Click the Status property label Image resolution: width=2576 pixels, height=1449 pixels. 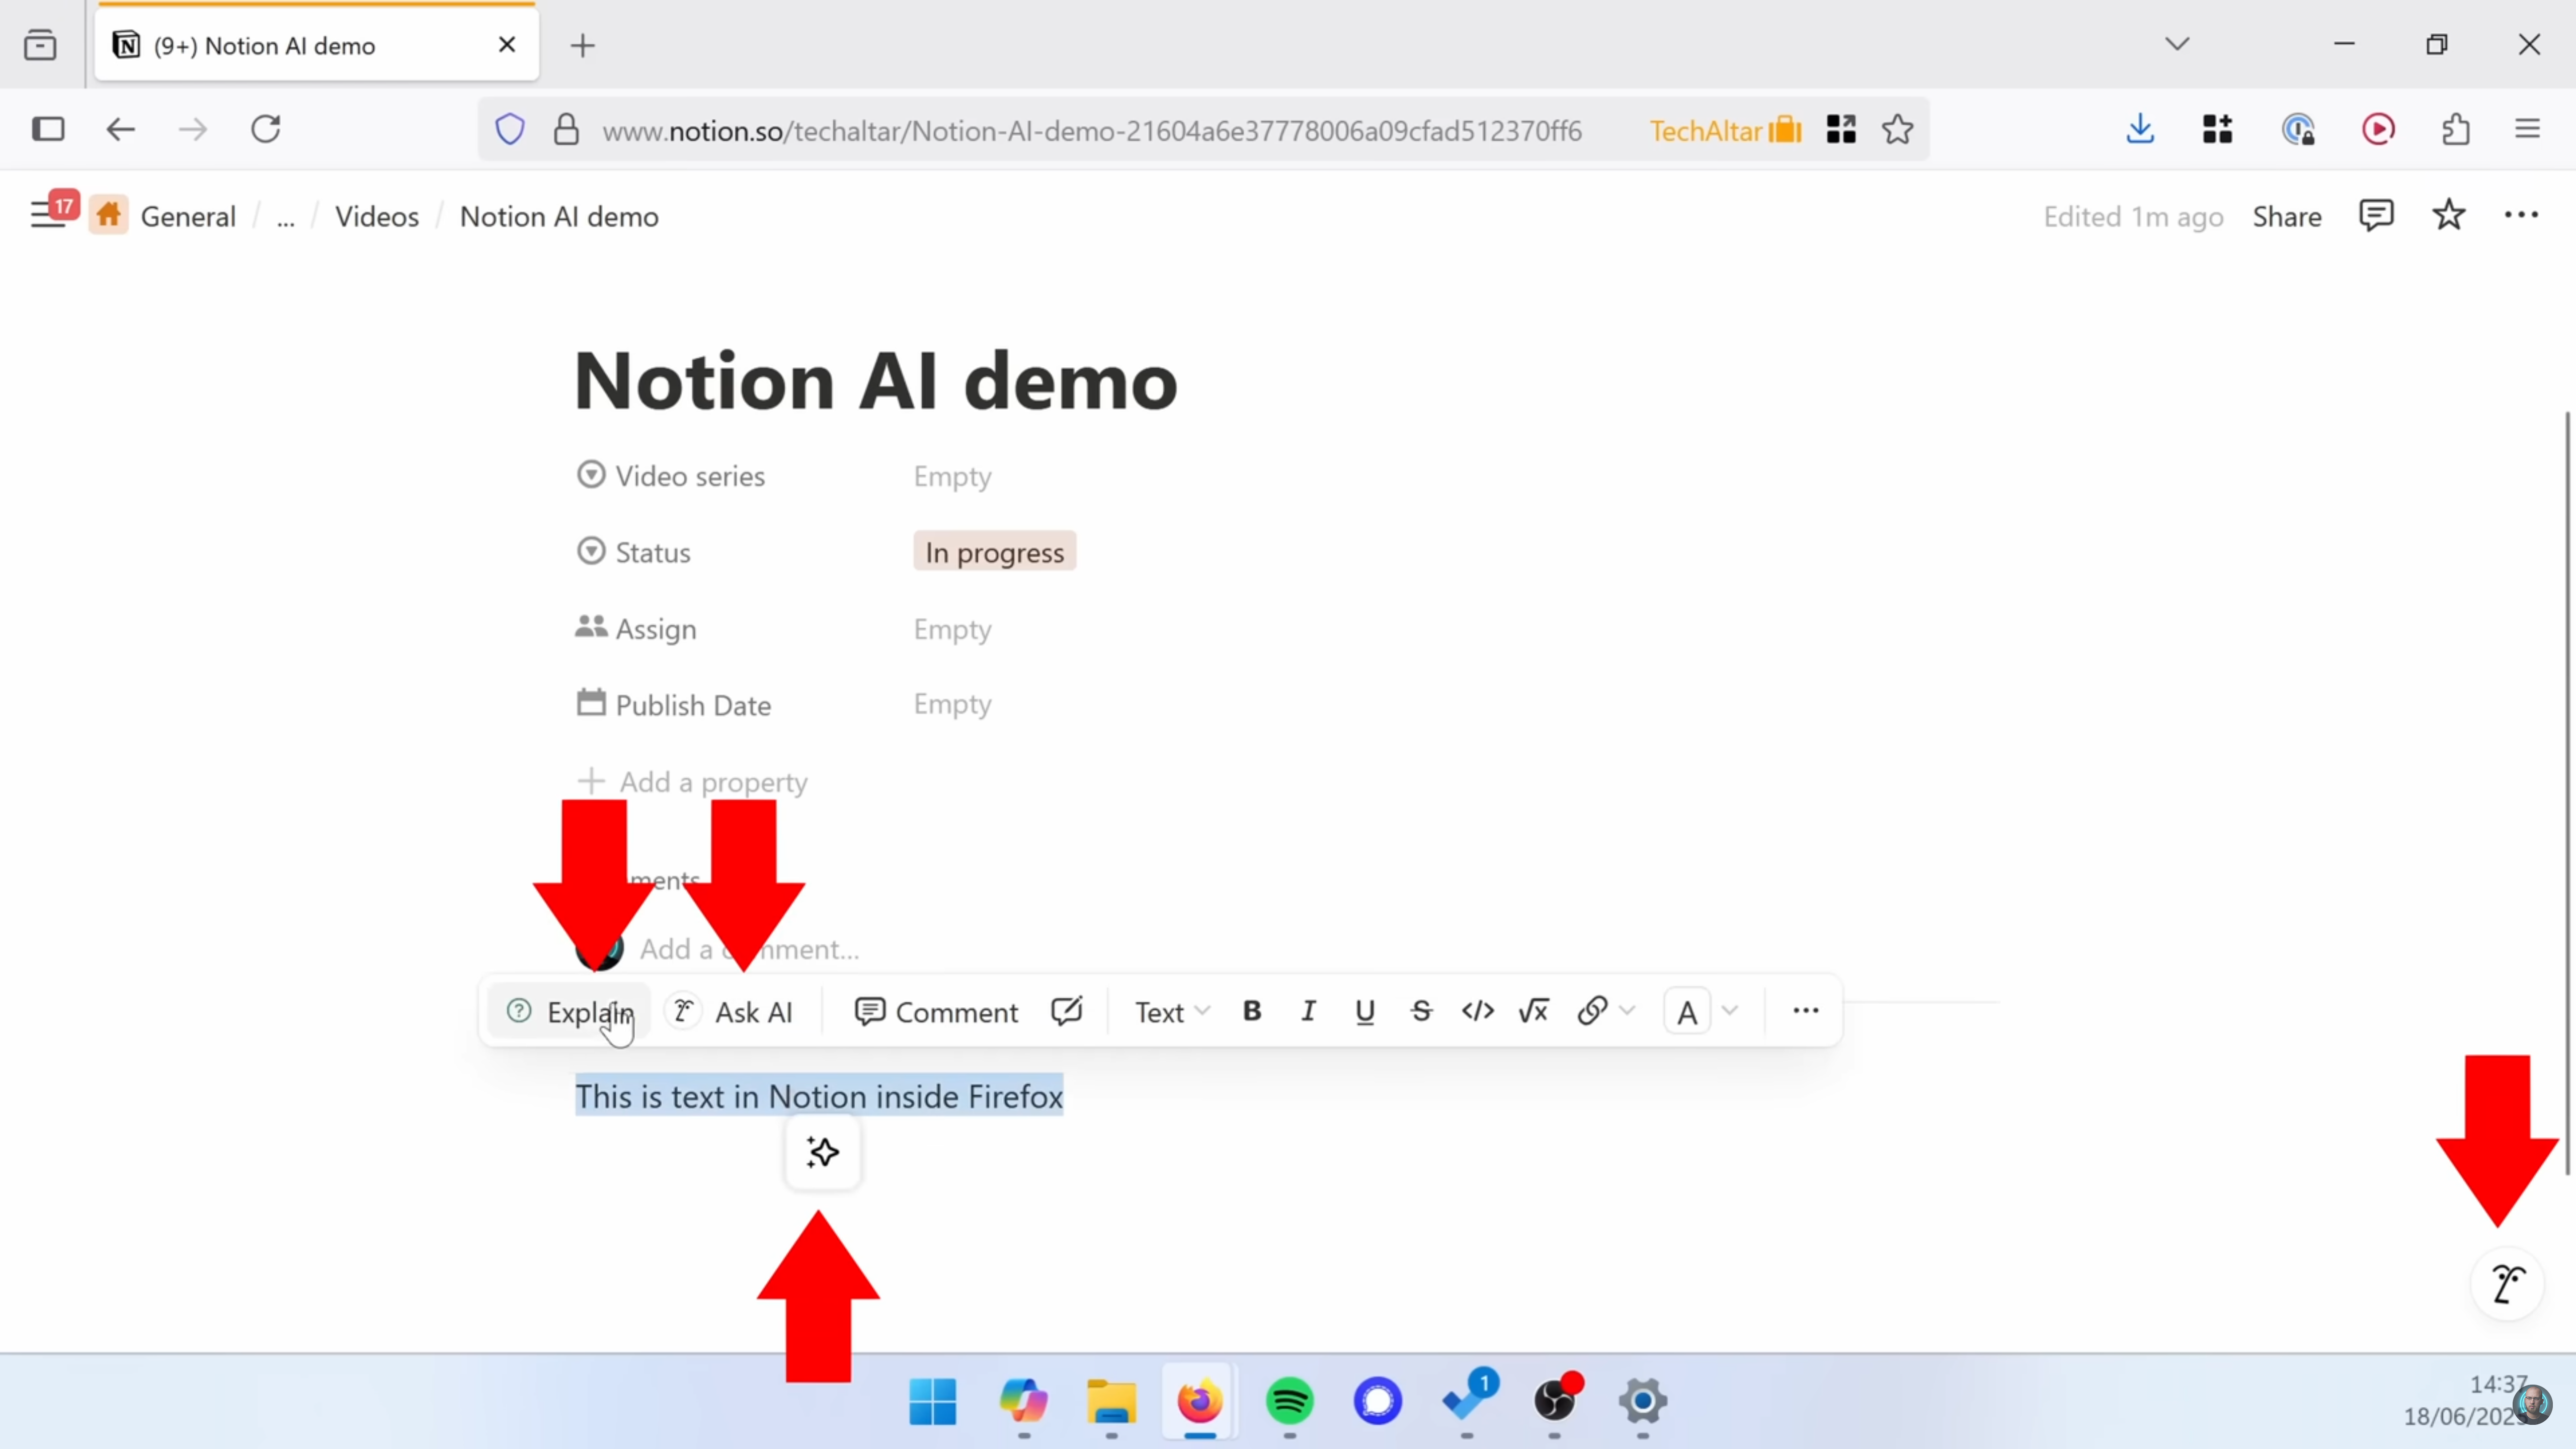pyautogui.click(x=633, y=552)
